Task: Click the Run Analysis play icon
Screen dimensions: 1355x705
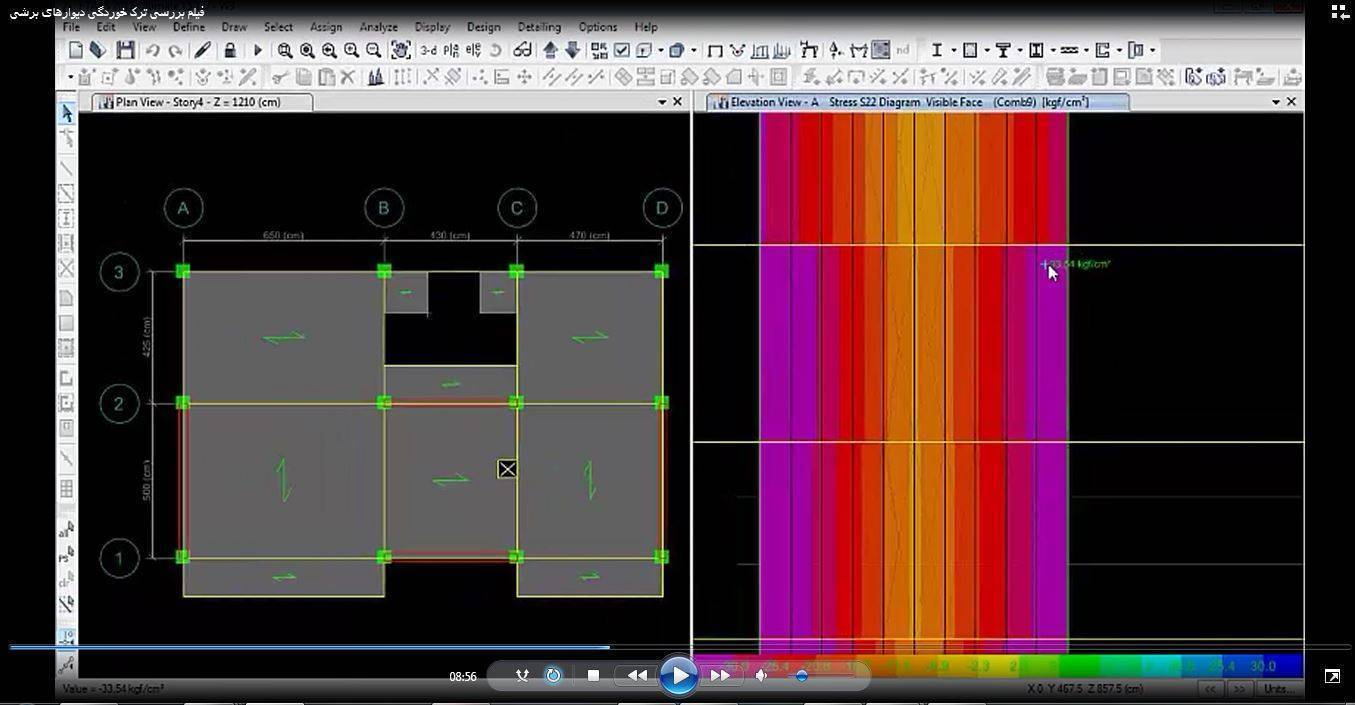Action: click(258, 50)
